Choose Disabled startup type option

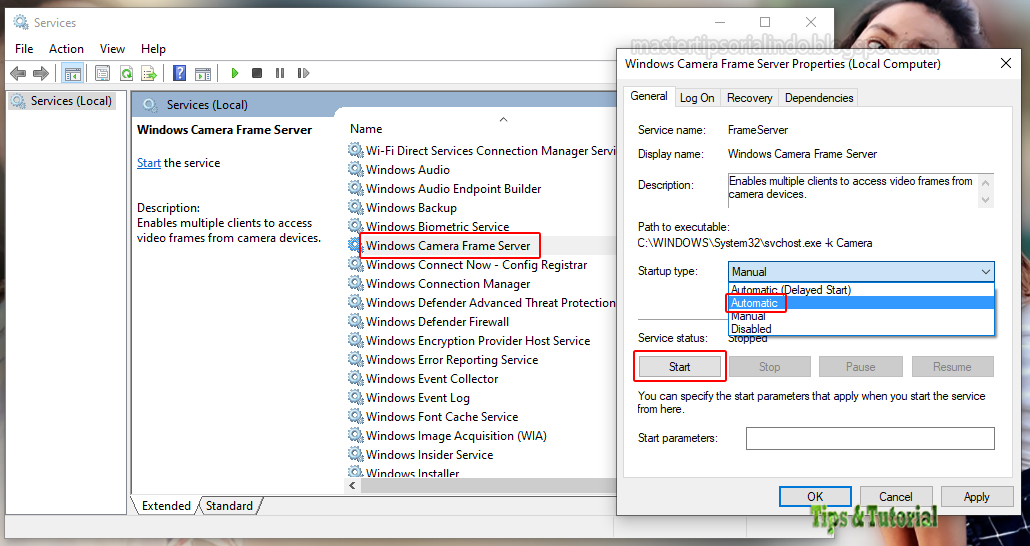pyautogui.click(x=861, y=329)
